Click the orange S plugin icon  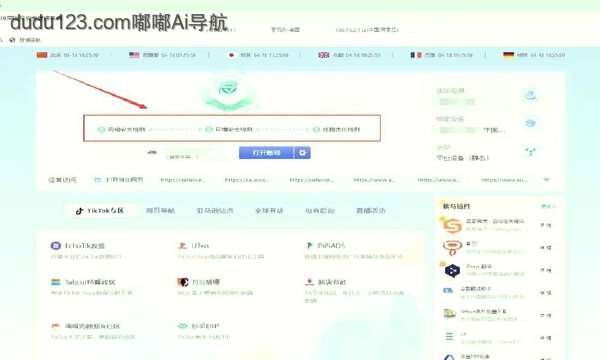tap(452, 225)
